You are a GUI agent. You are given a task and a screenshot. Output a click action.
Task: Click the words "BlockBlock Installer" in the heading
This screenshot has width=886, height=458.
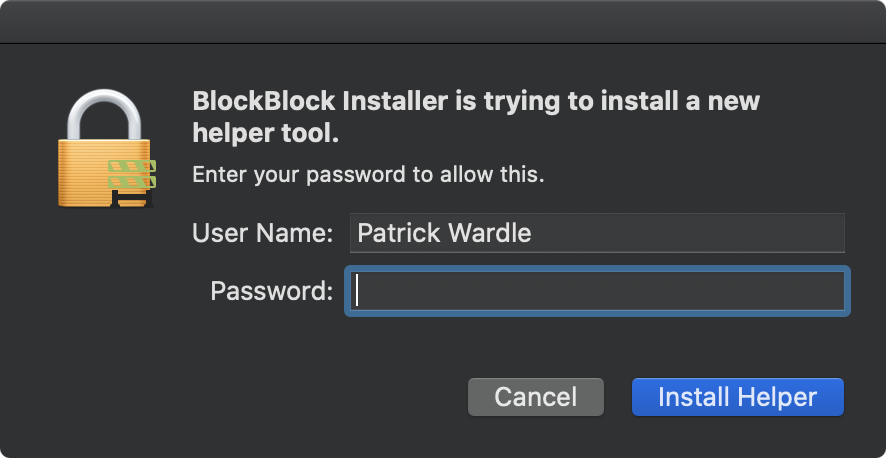[x=320, y=102]
